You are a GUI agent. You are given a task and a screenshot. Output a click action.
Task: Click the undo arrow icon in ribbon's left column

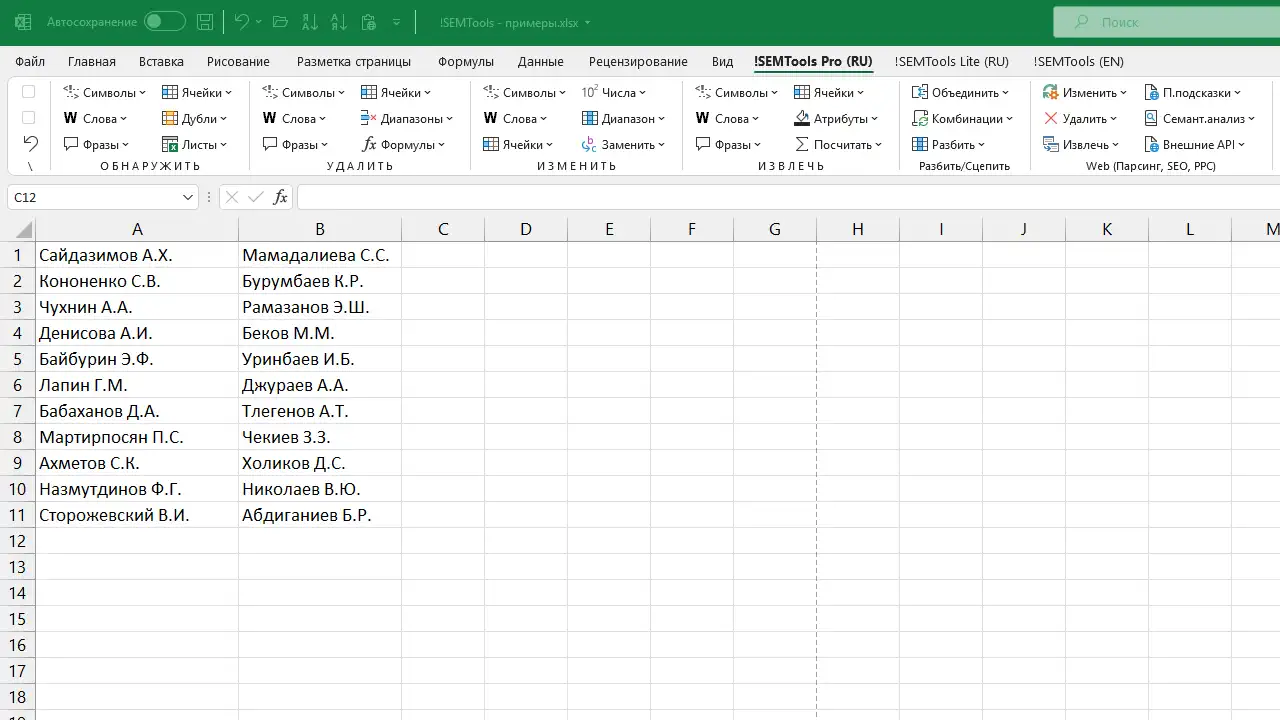tap(30, 144)
